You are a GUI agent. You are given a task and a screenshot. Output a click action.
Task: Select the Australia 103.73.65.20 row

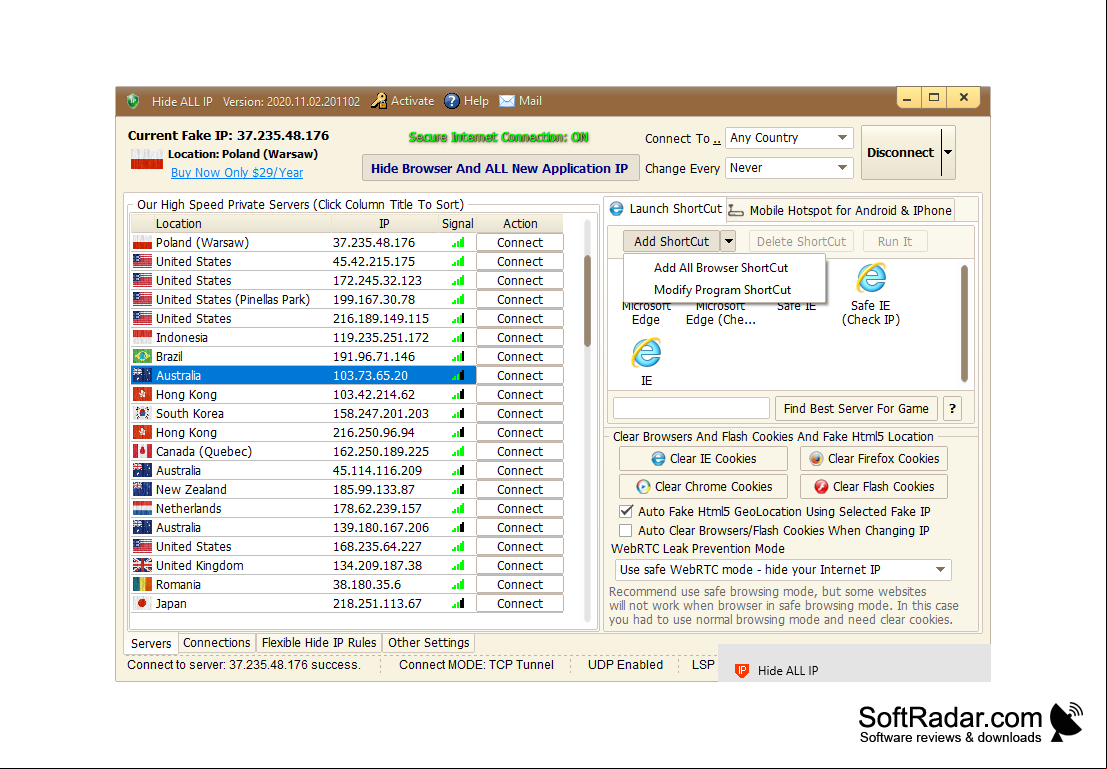coord(304,376)
